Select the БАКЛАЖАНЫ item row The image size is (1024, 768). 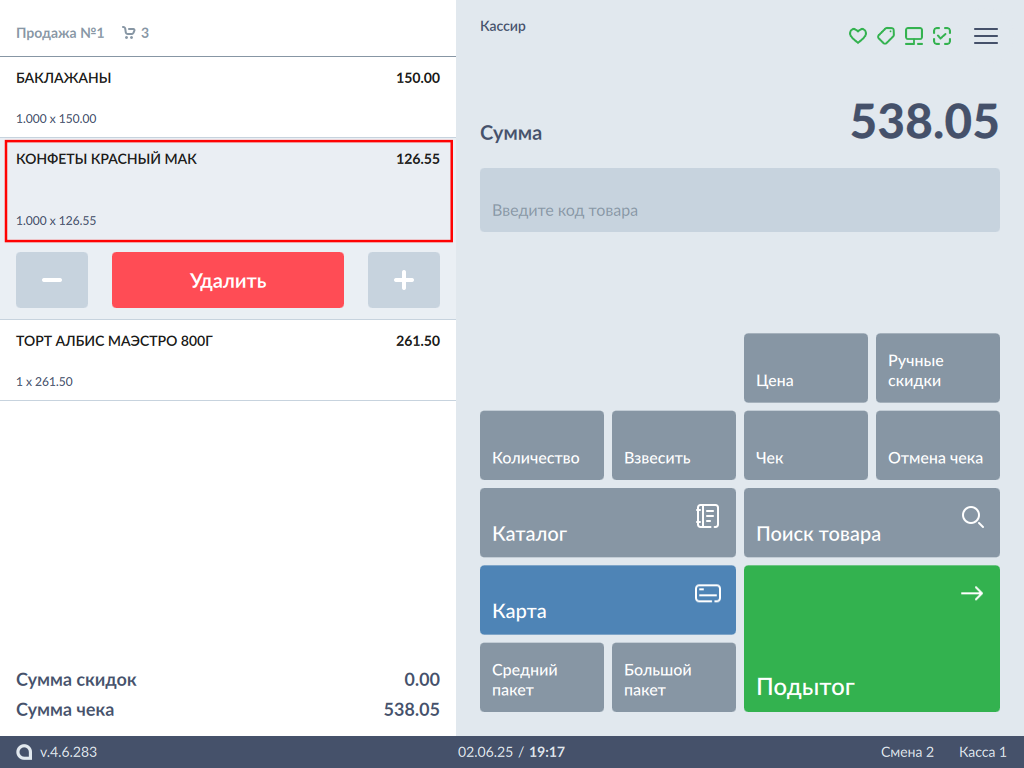(228, 98)
